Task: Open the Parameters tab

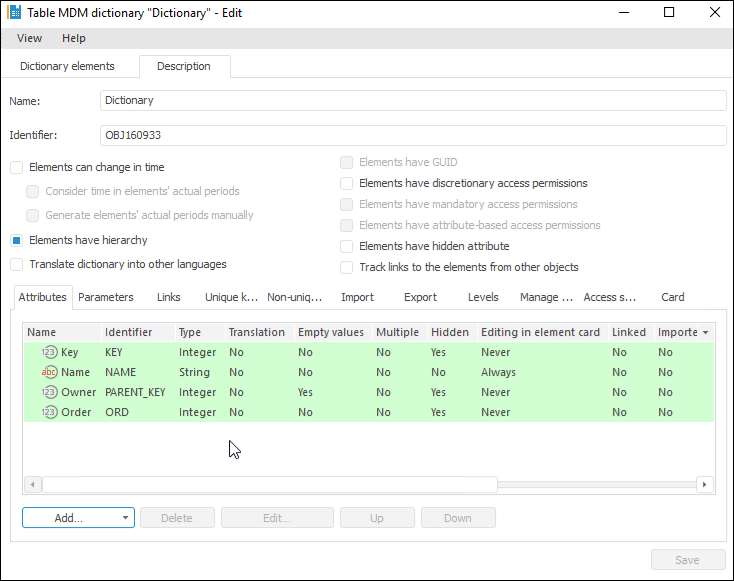Action: click(x=106, y=297)
